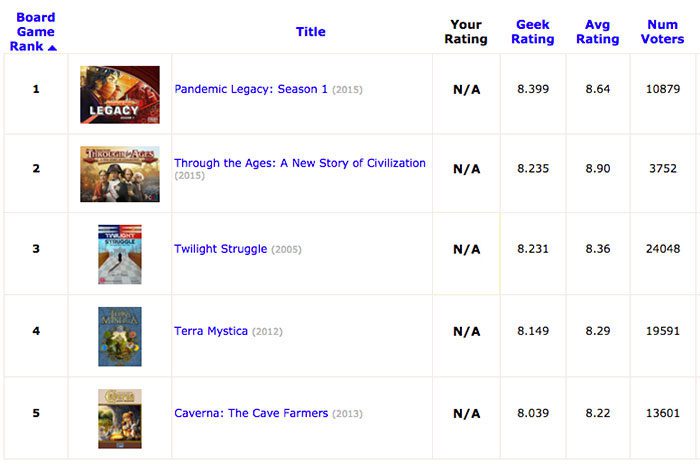
Task: Open the Through the Ages cover image
Action: point(120,174)
